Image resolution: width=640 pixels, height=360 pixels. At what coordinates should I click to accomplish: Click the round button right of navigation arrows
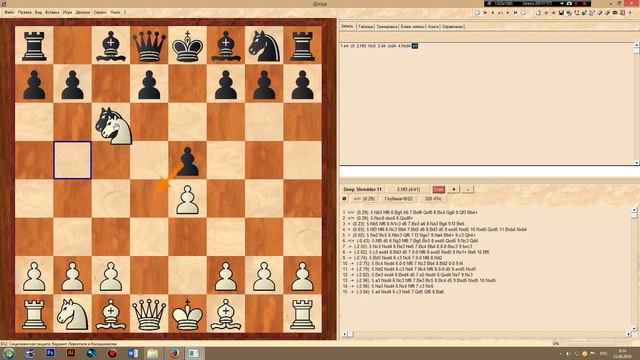coord(523,13)
